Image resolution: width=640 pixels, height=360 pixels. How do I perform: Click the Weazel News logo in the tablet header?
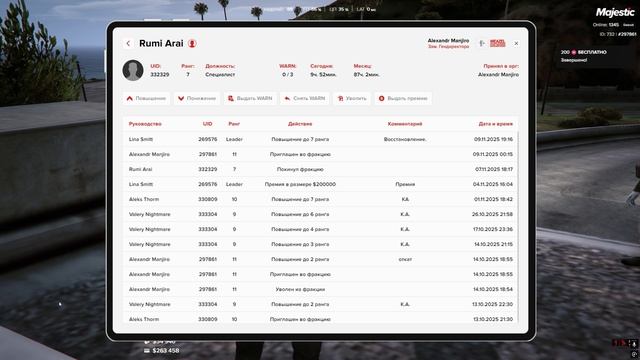point(497,43)
